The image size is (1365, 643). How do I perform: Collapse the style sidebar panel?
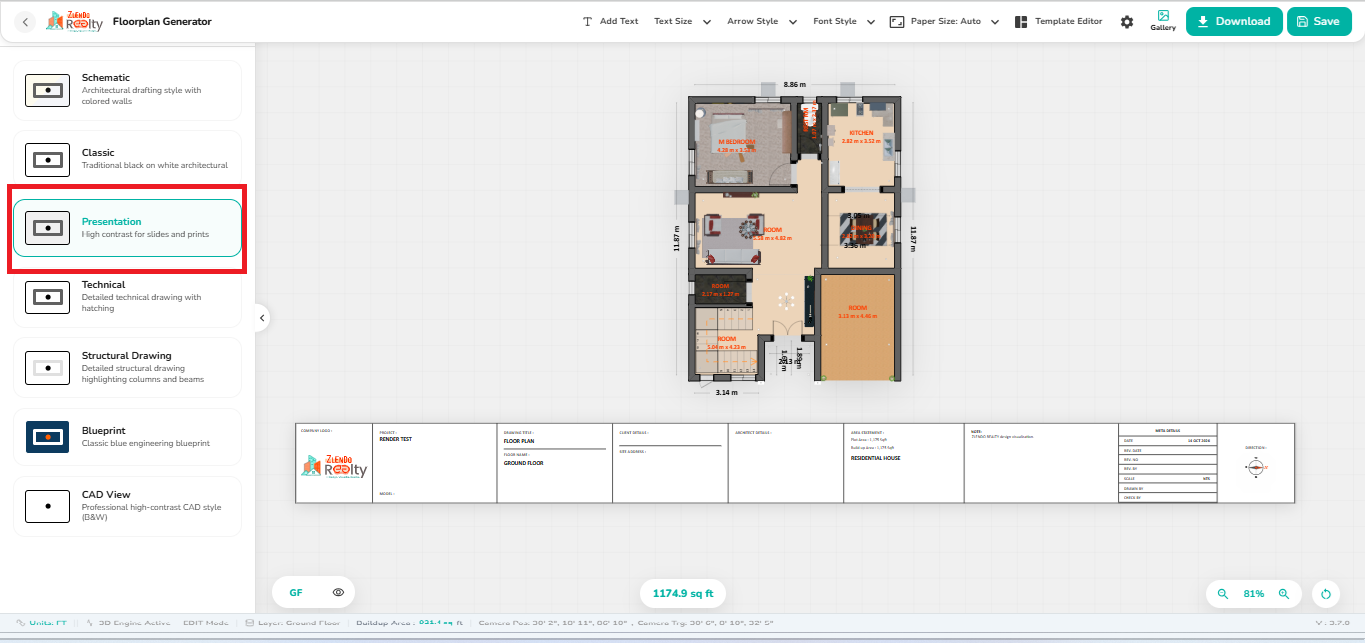click(261, 318)
